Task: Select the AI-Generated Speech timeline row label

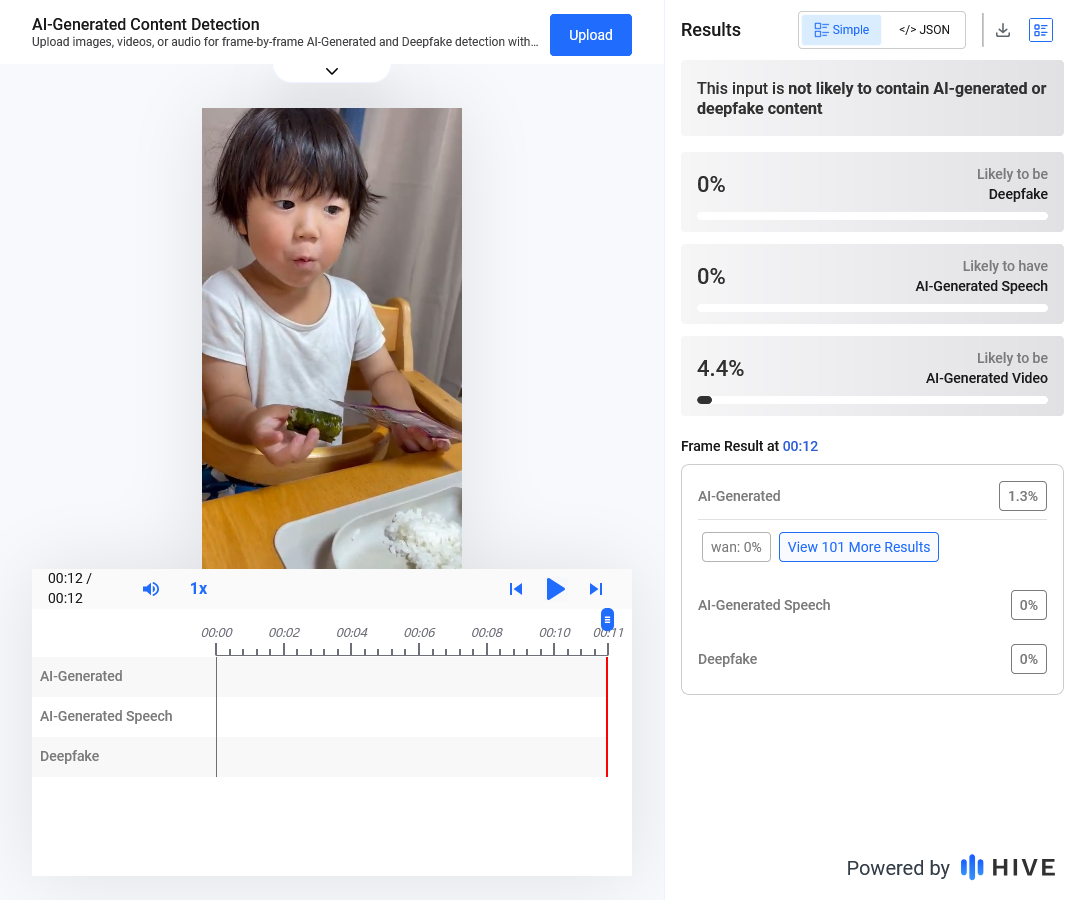Action: point(106,716)
